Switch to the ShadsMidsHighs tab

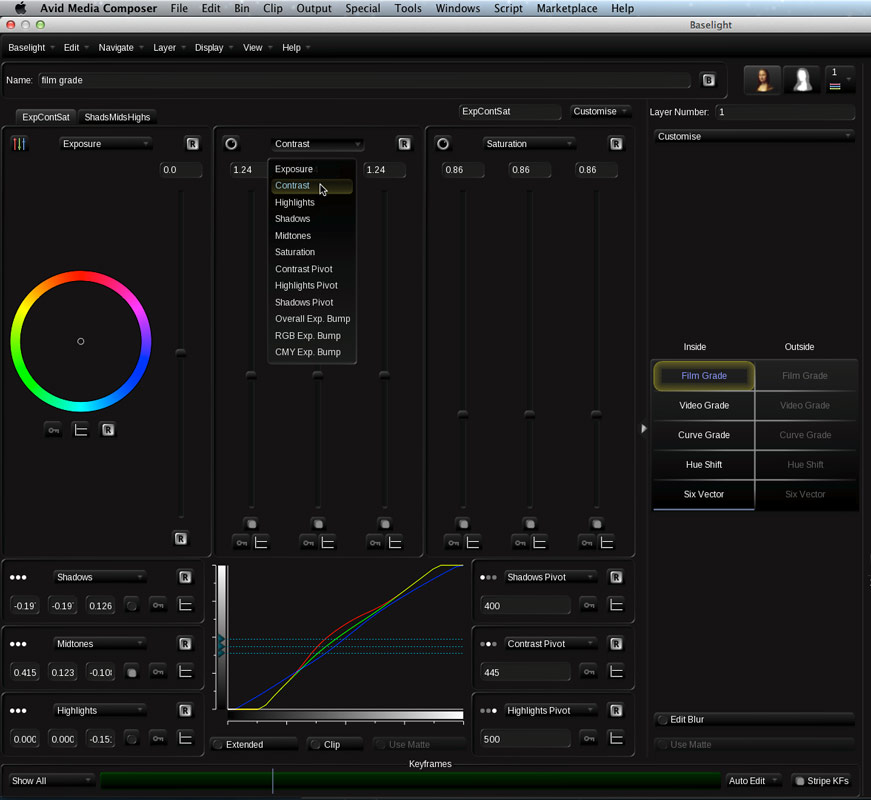[117, 117]
